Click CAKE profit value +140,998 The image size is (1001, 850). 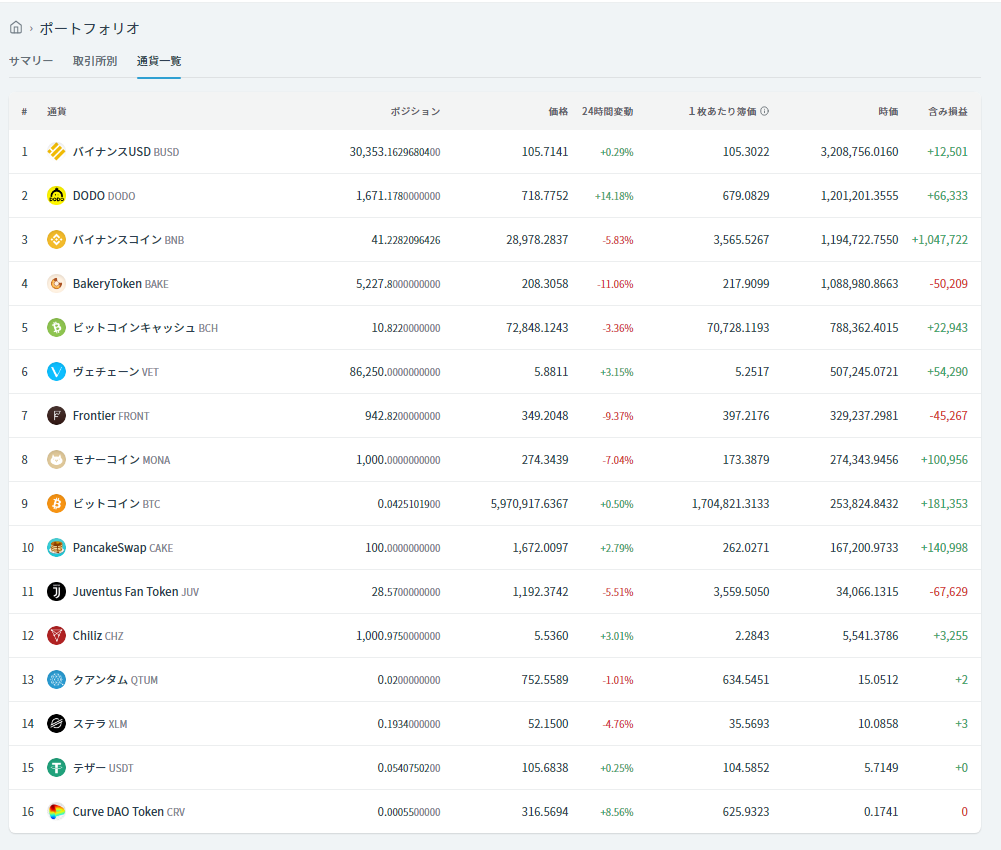pyautogui.click(x=944, y=549)
